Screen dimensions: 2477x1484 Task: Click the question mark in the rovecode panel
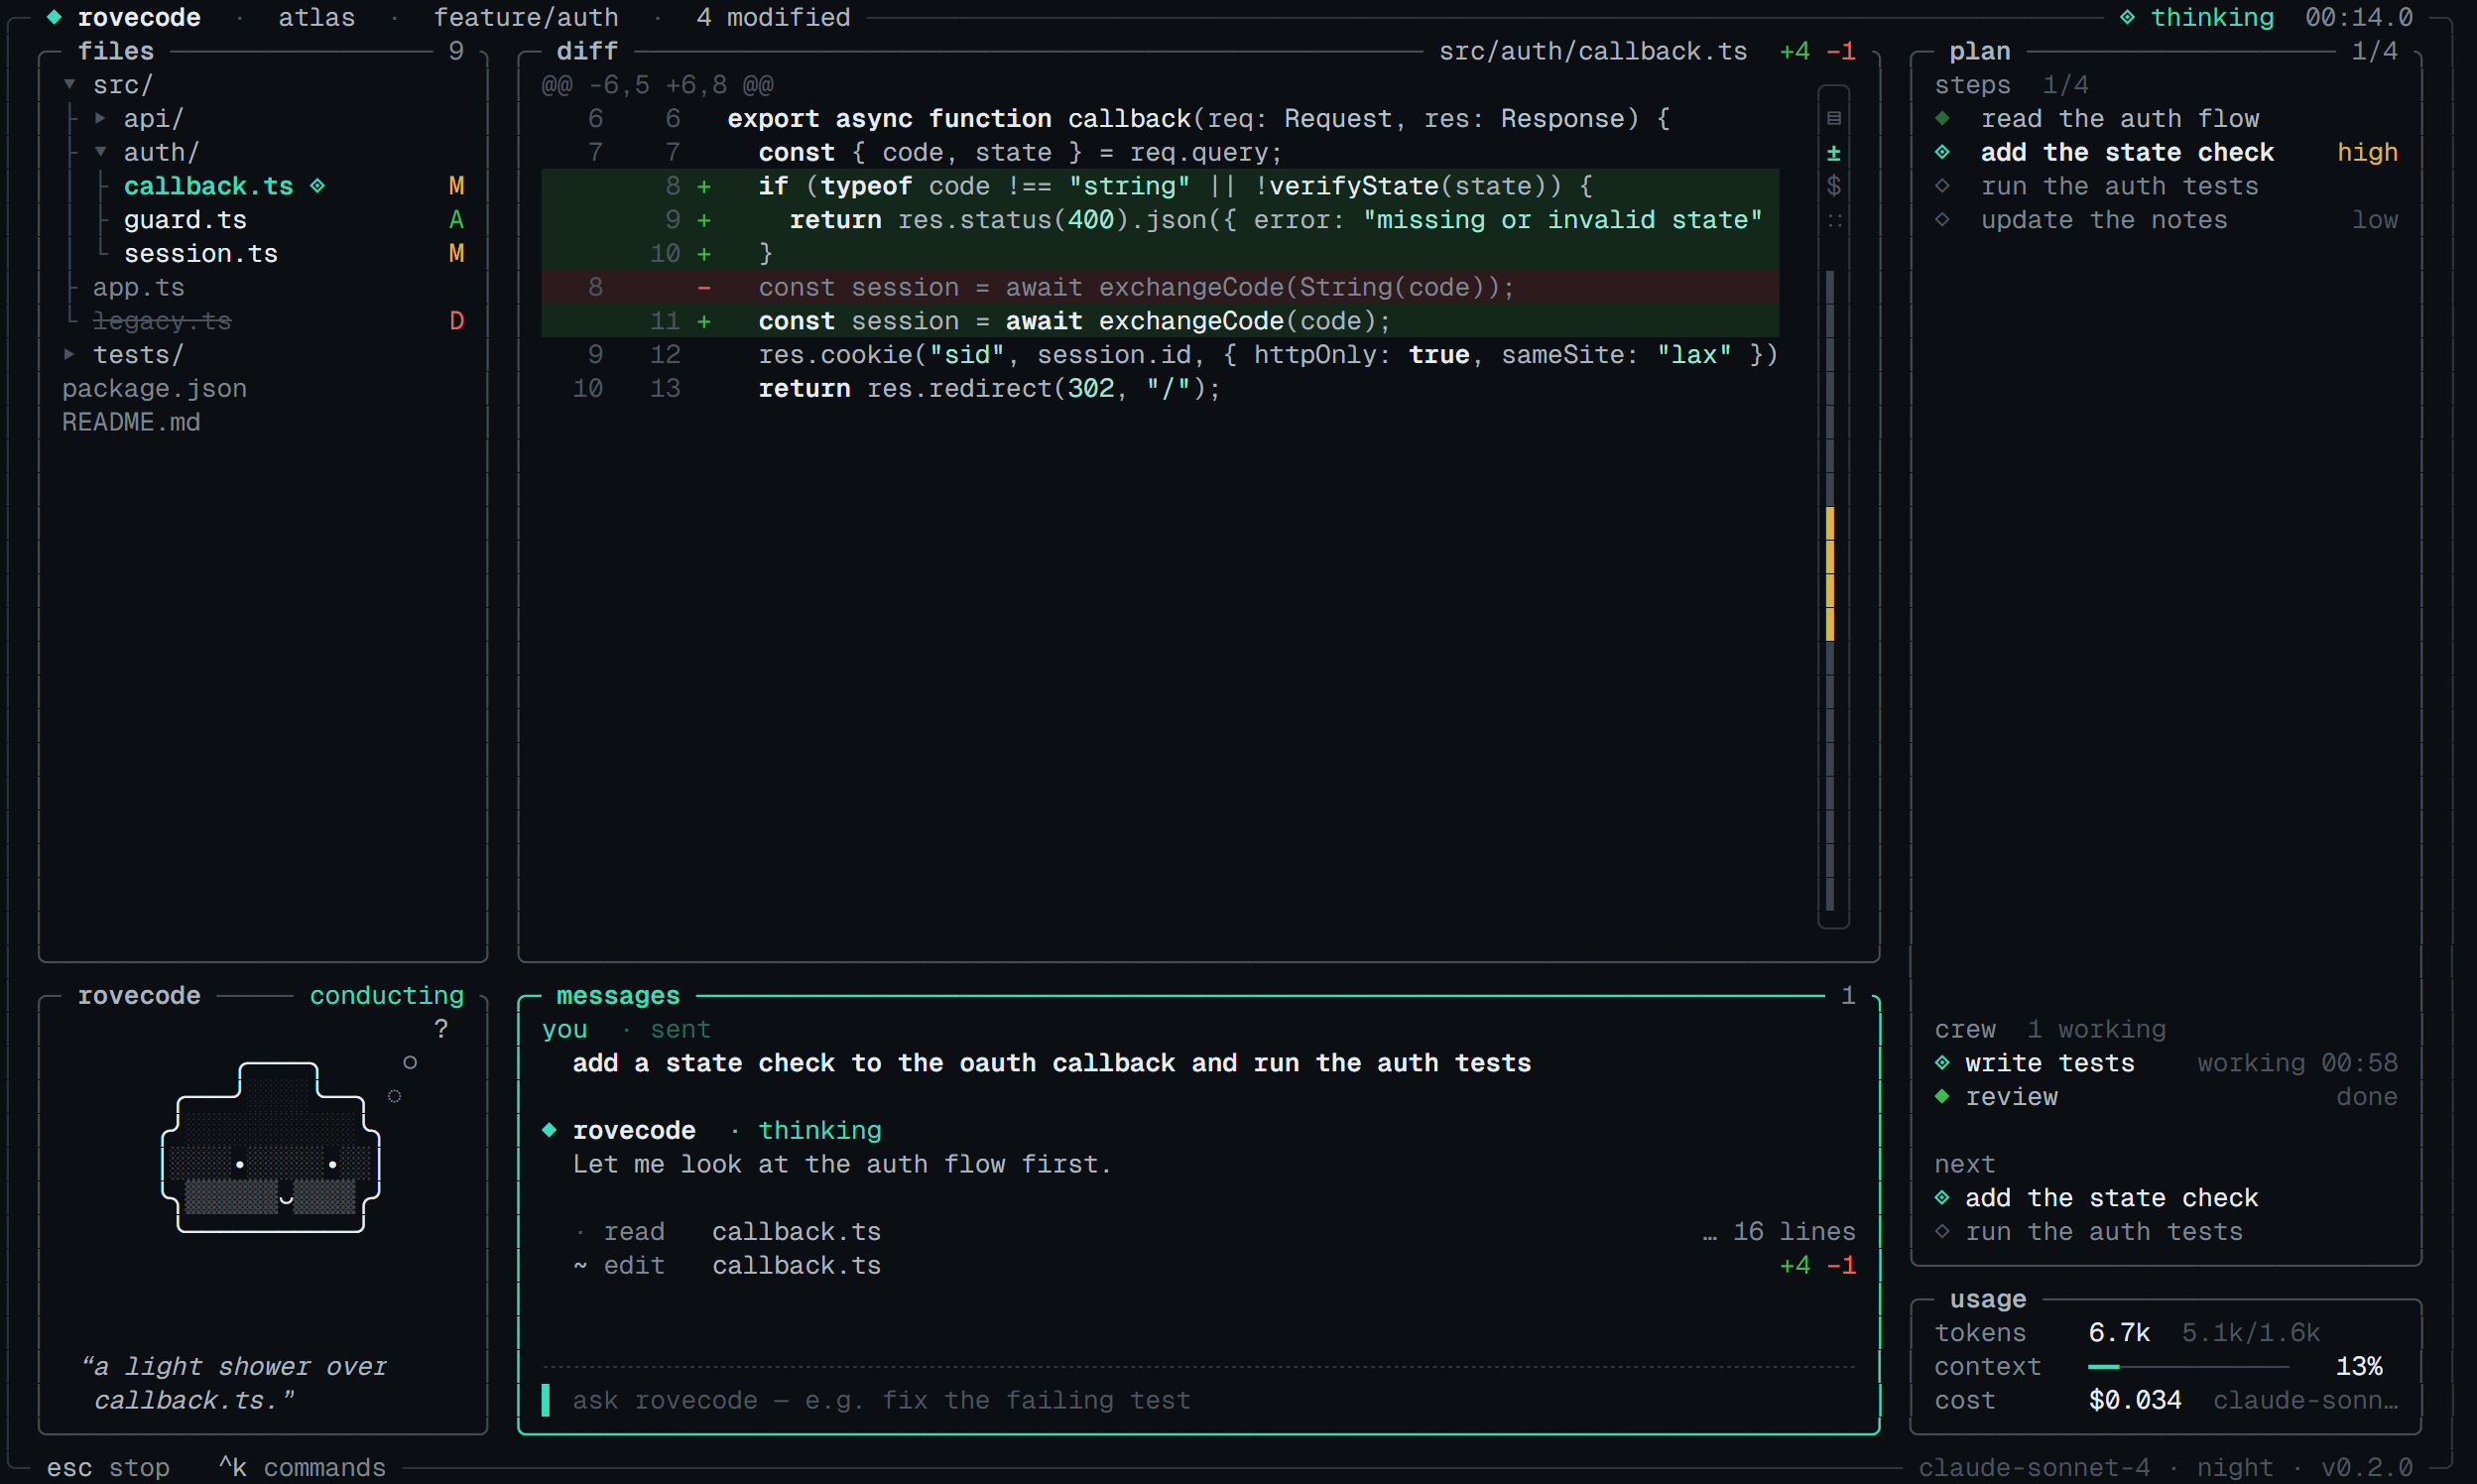pyautogui.click(x=441, y=1029)
